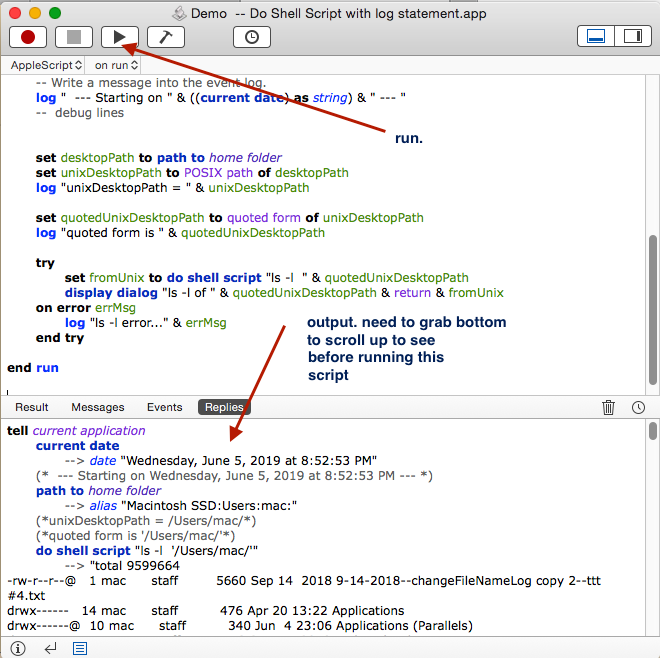Show the log pane via list icon
Image resolution: width=660 pixels, height=658 pixels.
tap(80, 648)
